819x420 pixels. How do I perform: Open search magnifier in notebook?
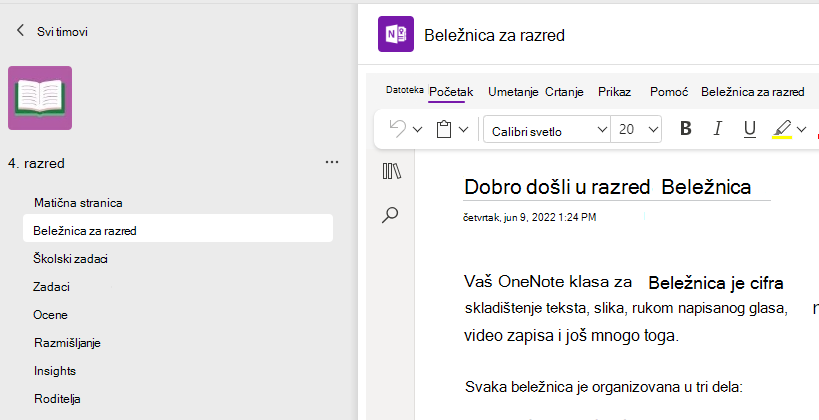390,215
